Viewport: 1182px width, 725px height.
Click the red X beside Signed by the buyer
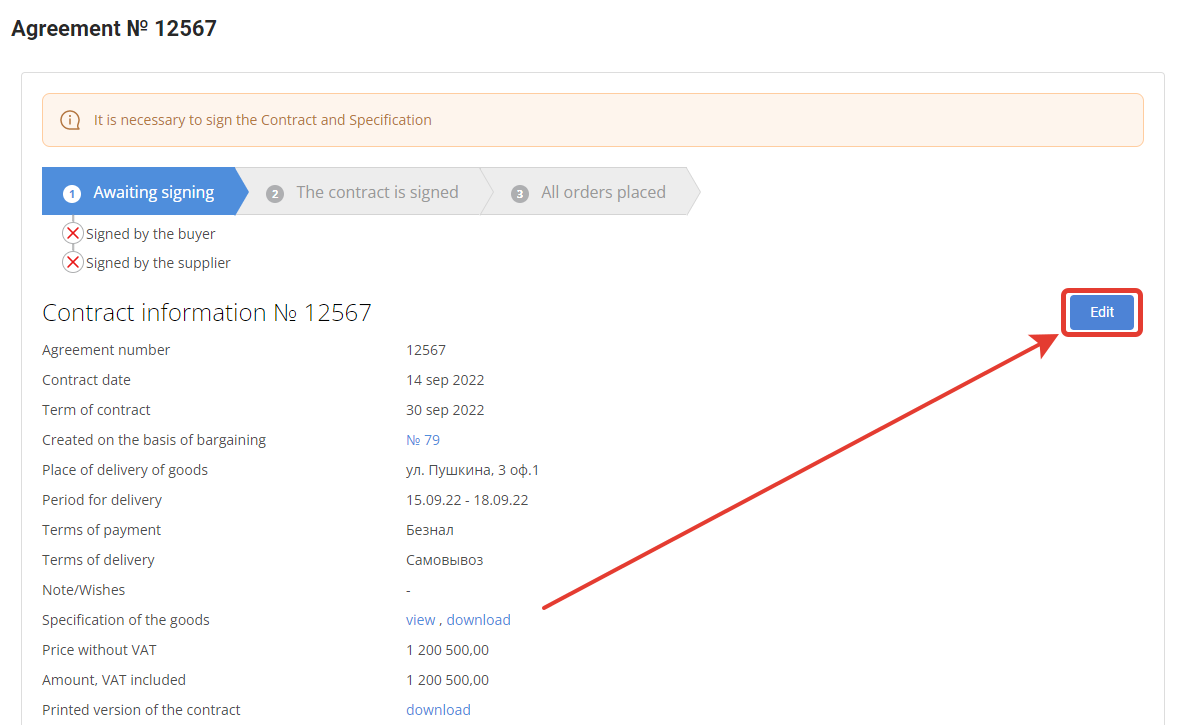pos(73,233)
